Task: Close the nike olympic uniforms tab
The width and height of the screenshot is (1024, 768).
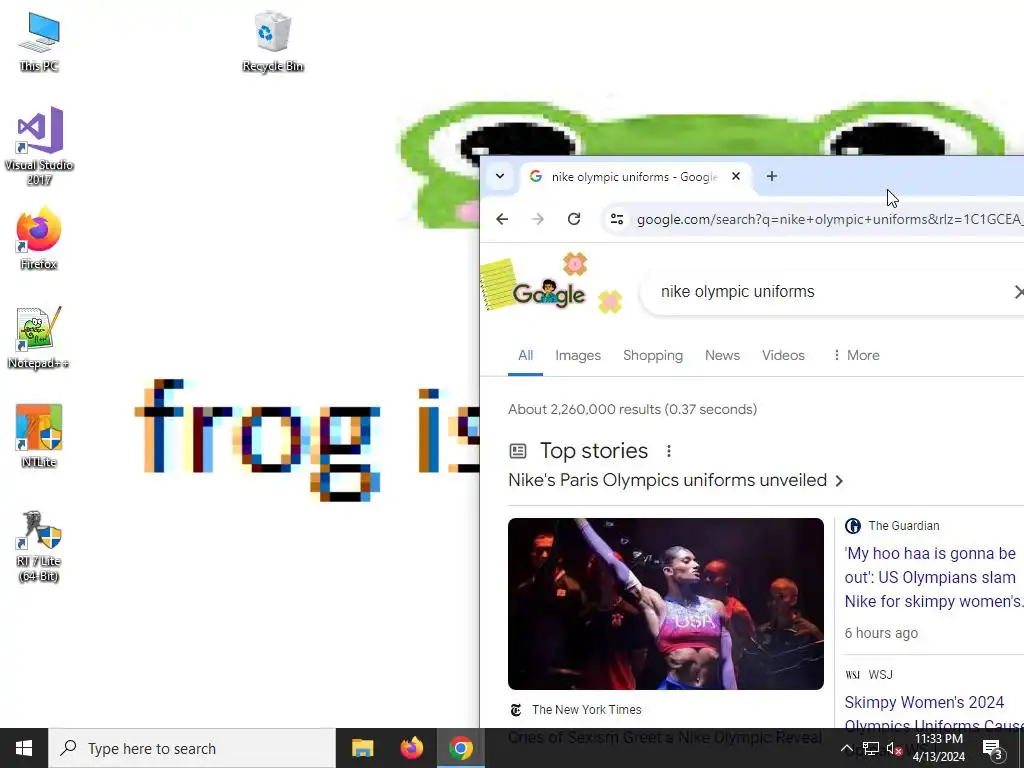Action: point(736,176)
